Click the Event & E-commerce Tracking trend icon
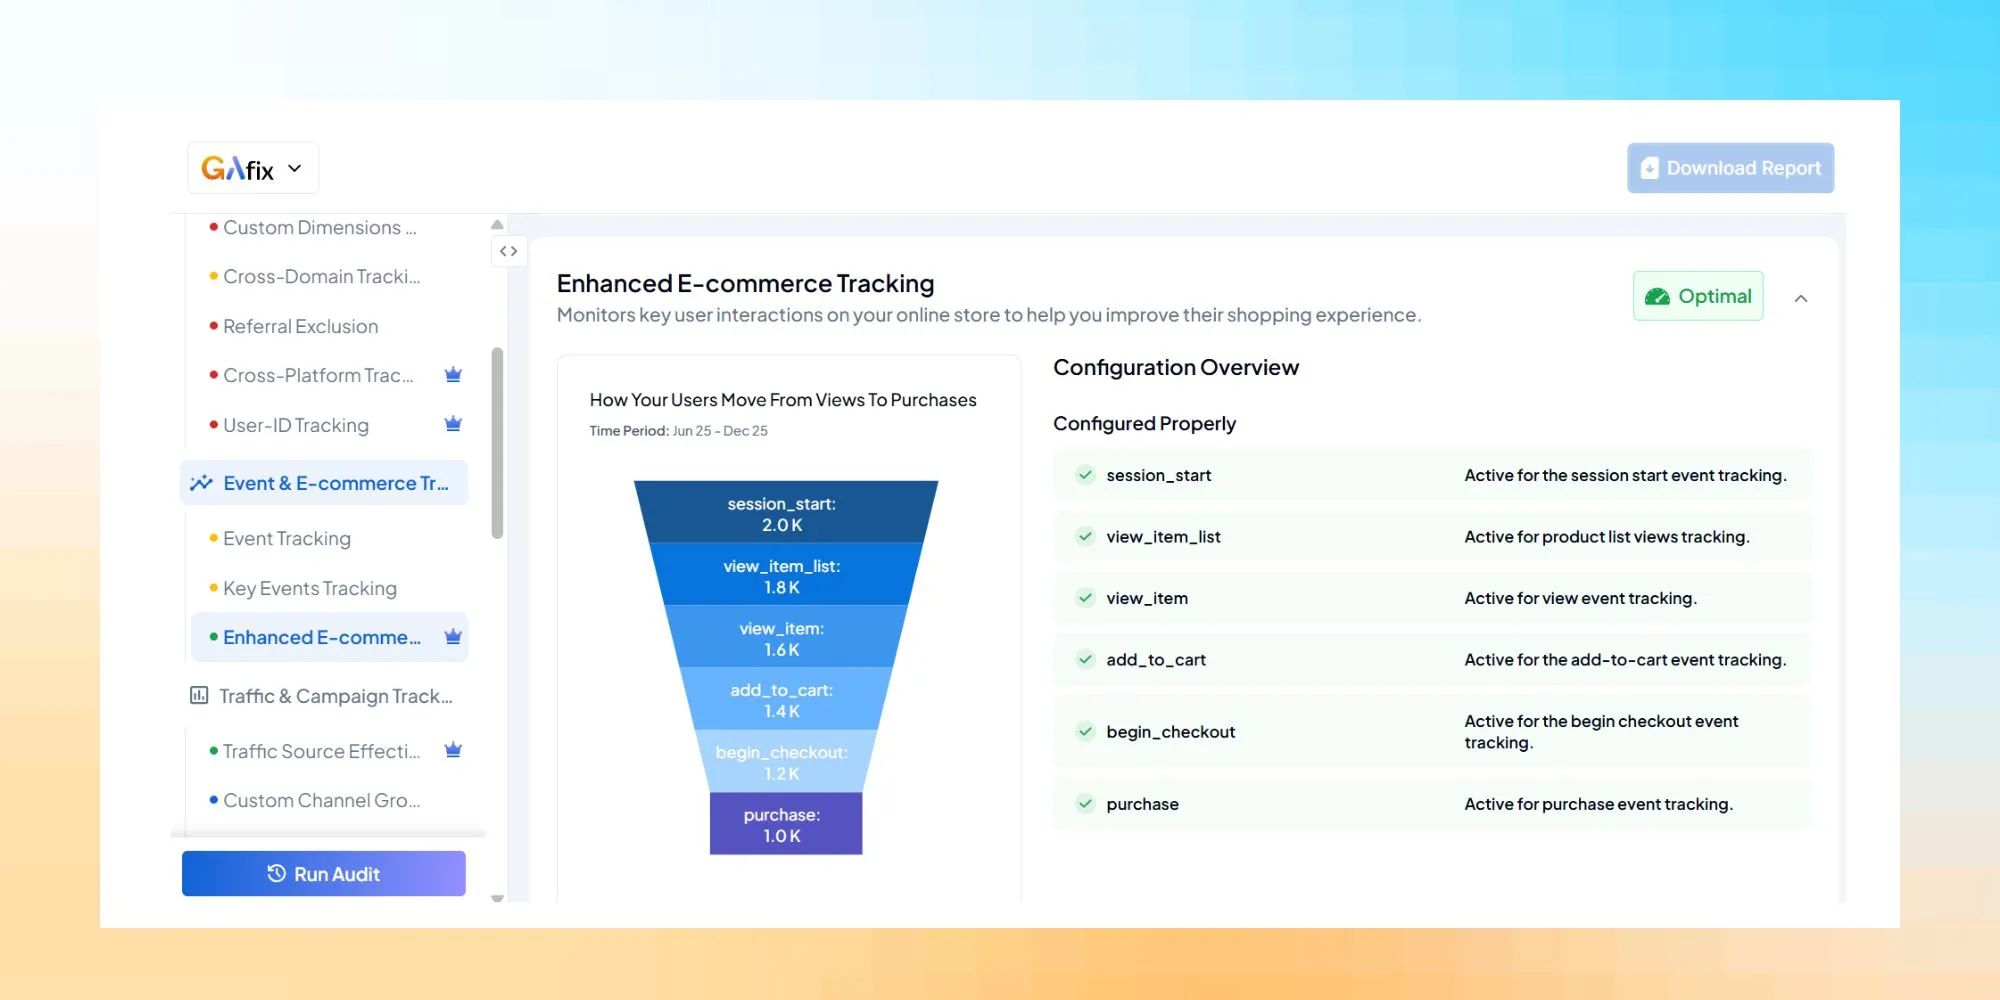The width and height of the screenshot is (2000, 1000). point(201,482)
